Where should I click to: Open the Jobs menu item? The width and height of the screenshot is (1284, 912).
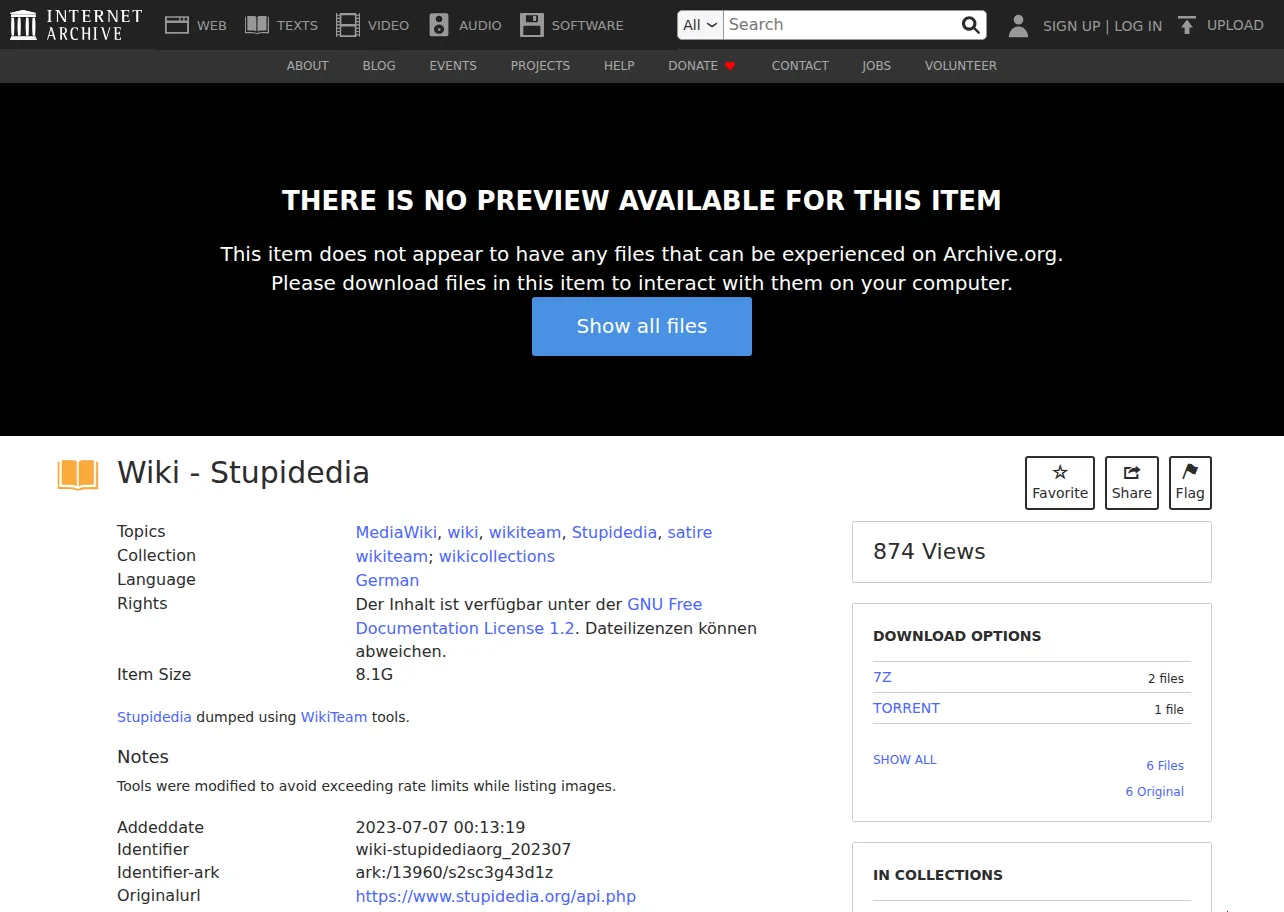876,66
